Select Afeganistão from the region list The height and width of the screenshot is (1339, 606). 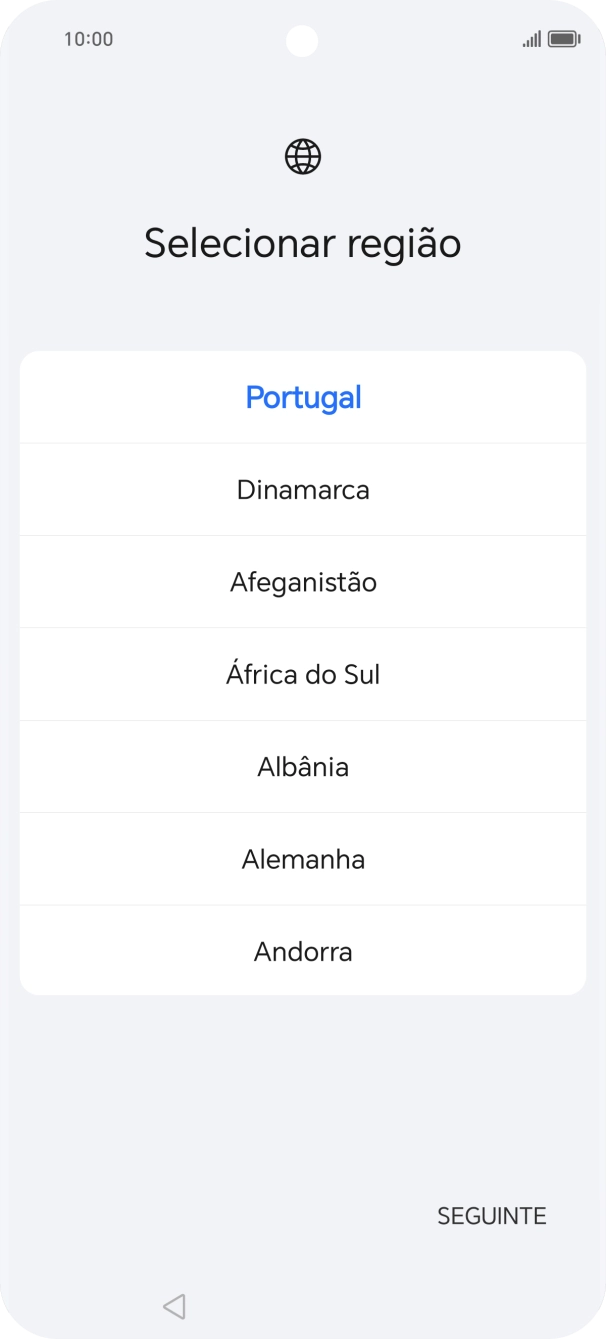(x=303, y=582)
